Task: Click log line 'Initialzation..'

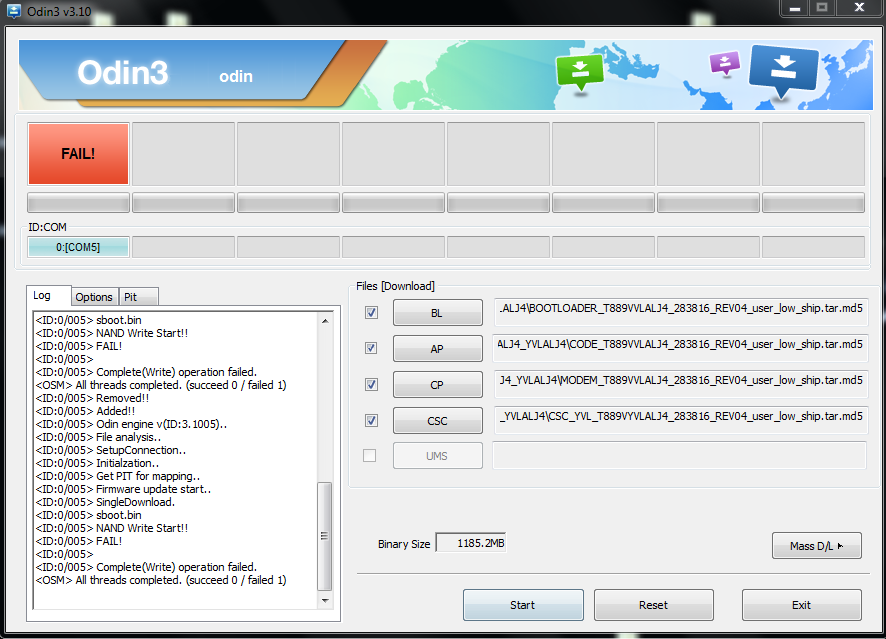Action: [x=97, y=463]
